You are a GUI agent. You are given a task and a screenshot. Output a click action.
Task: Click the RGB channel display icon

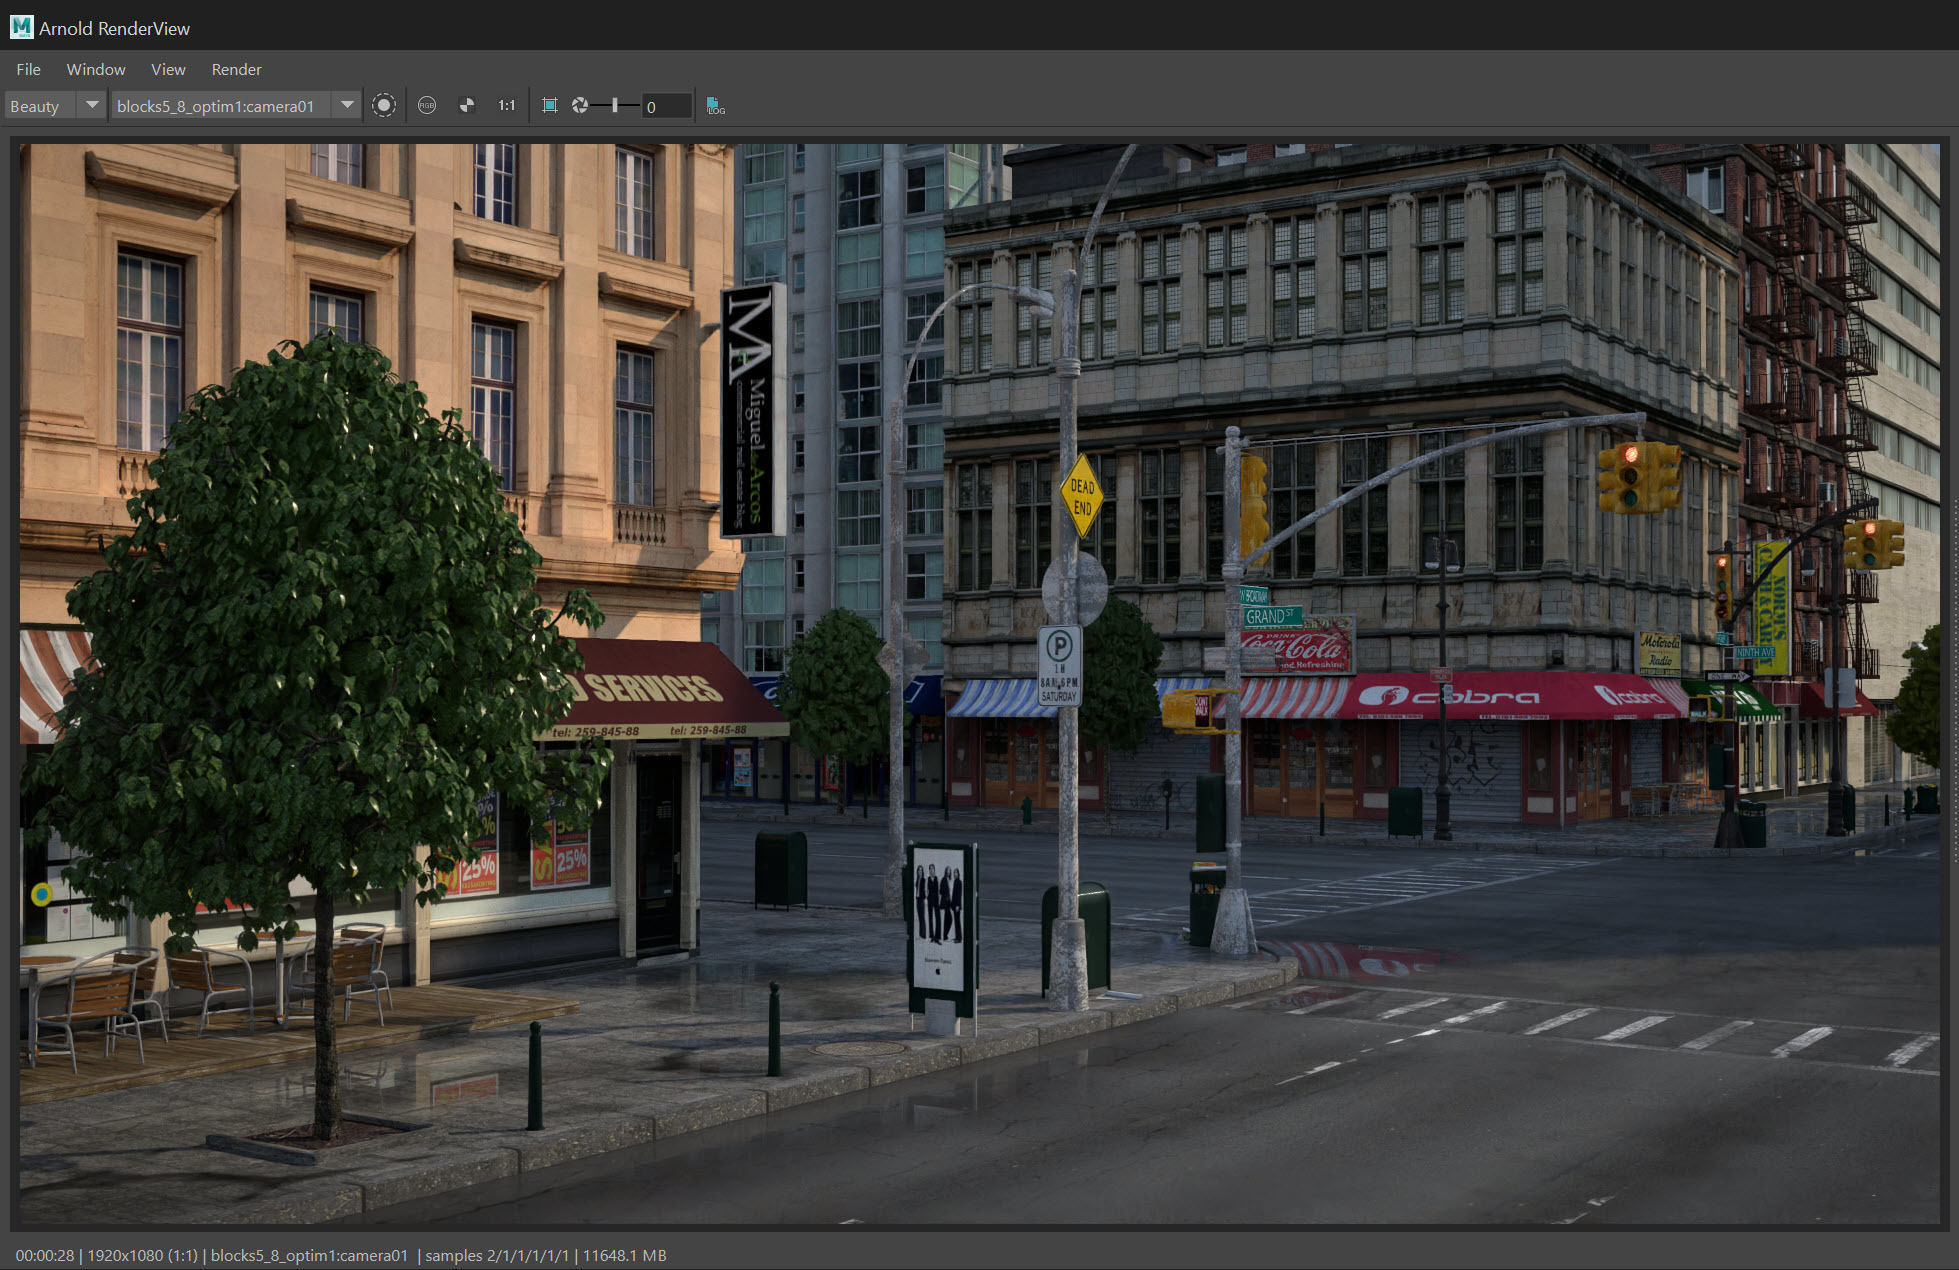[427, 105]
